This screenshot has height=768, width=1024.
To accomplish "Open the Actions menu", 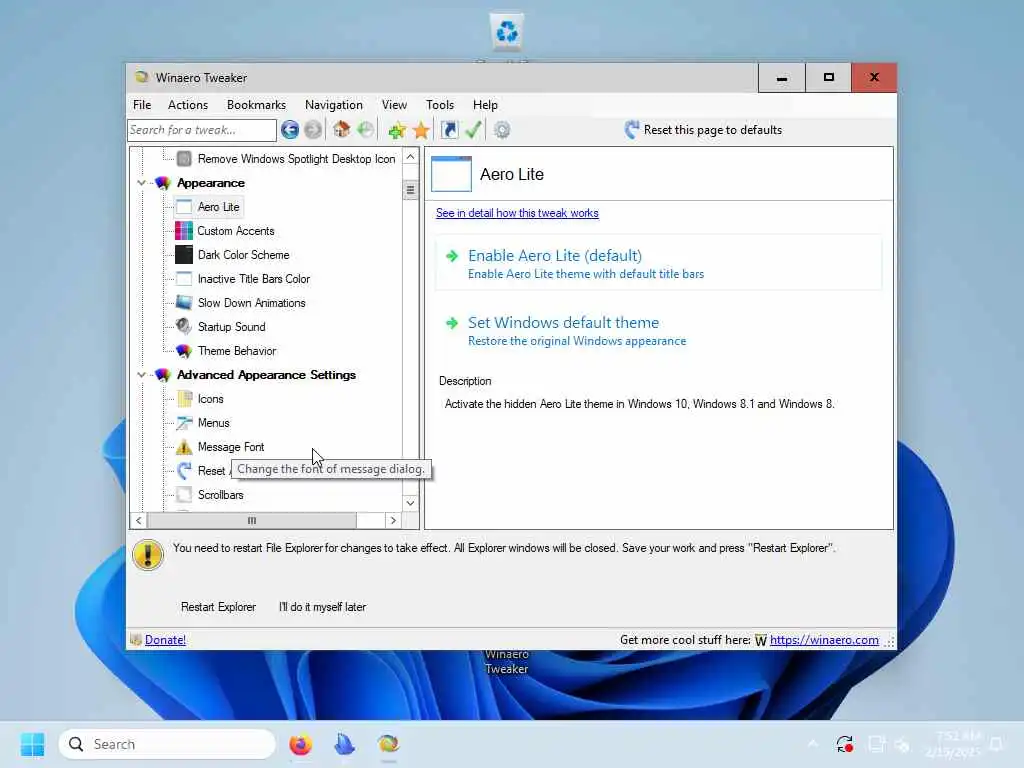I will 187,105.
